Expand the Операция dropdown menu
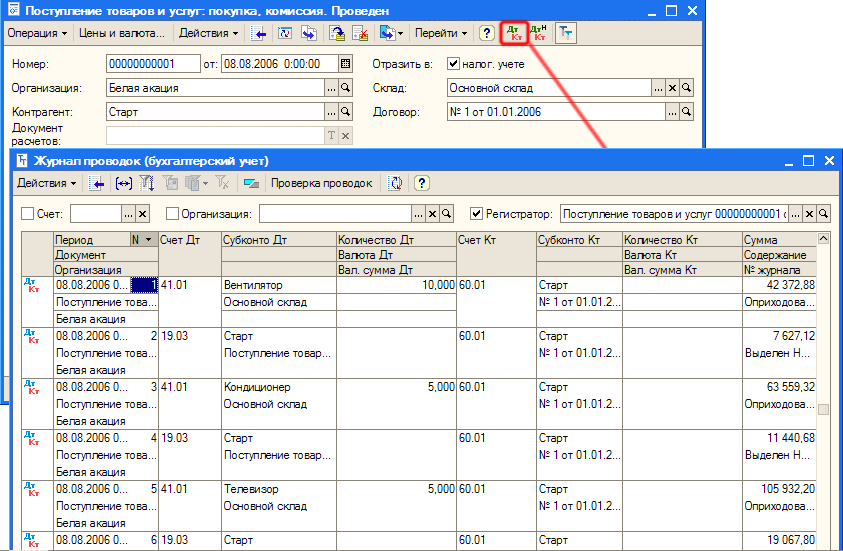The height and width of the screenshot is (551, 843). click(37, 33)
